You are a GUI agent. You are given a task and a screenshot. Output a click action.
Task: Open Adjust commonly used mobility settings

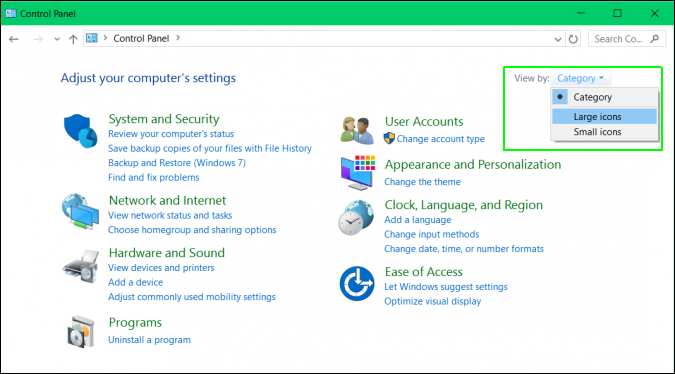tap(192, 297)
